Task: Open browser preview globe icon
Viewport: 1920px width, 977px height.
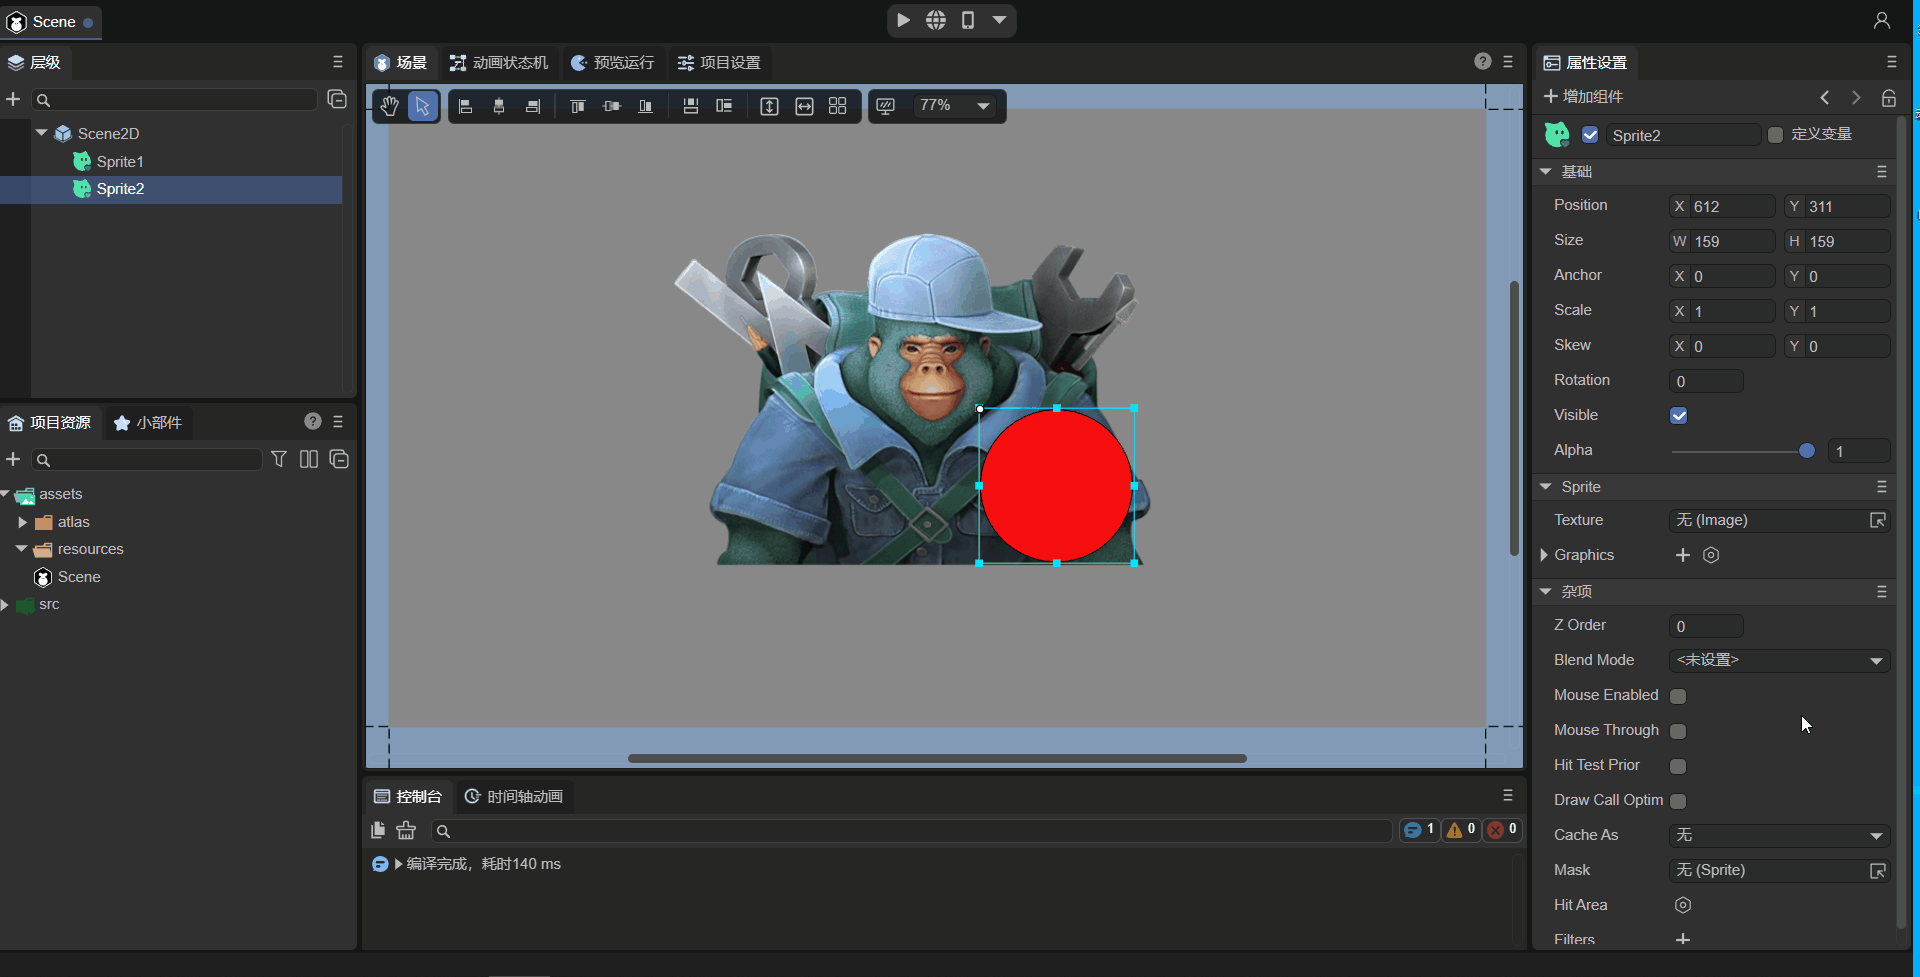Action: pyautogui.click(x=936, y=20)
